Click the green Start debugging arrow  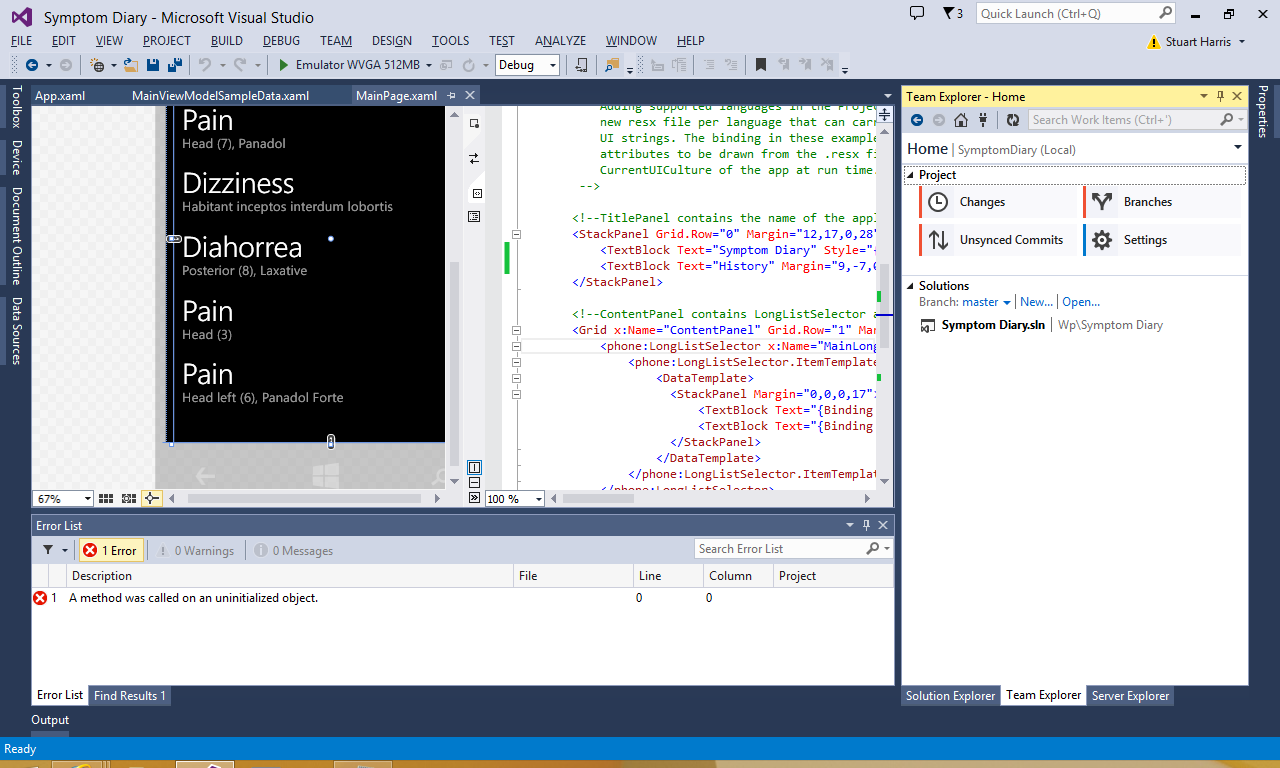[x=284, y=65]
